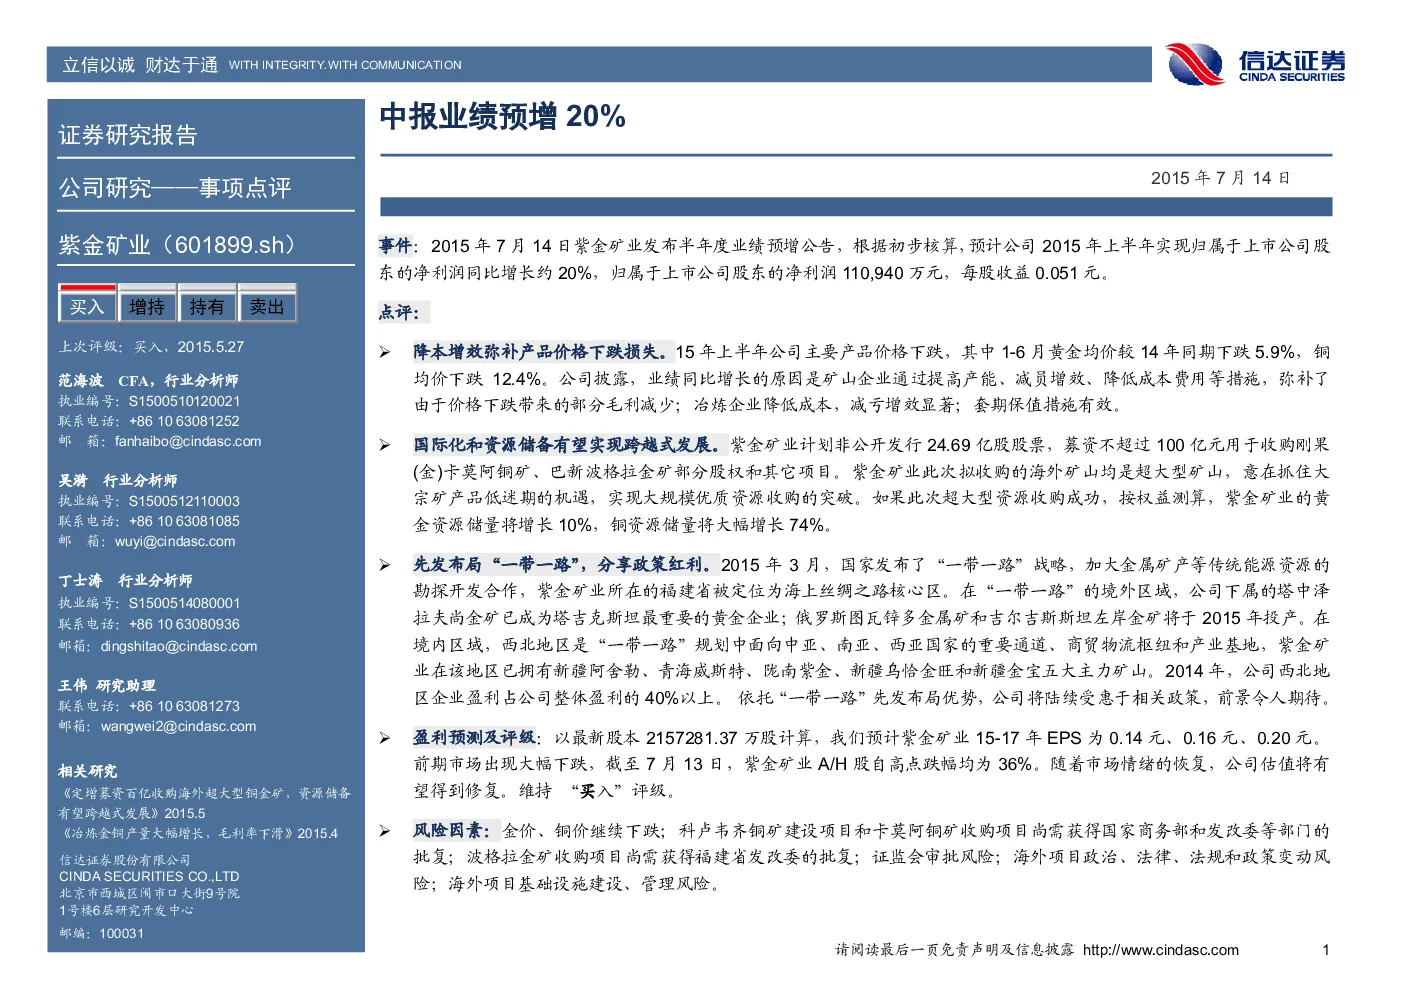Click postal code 100031
1403x992 pixels.
[121, 933]
